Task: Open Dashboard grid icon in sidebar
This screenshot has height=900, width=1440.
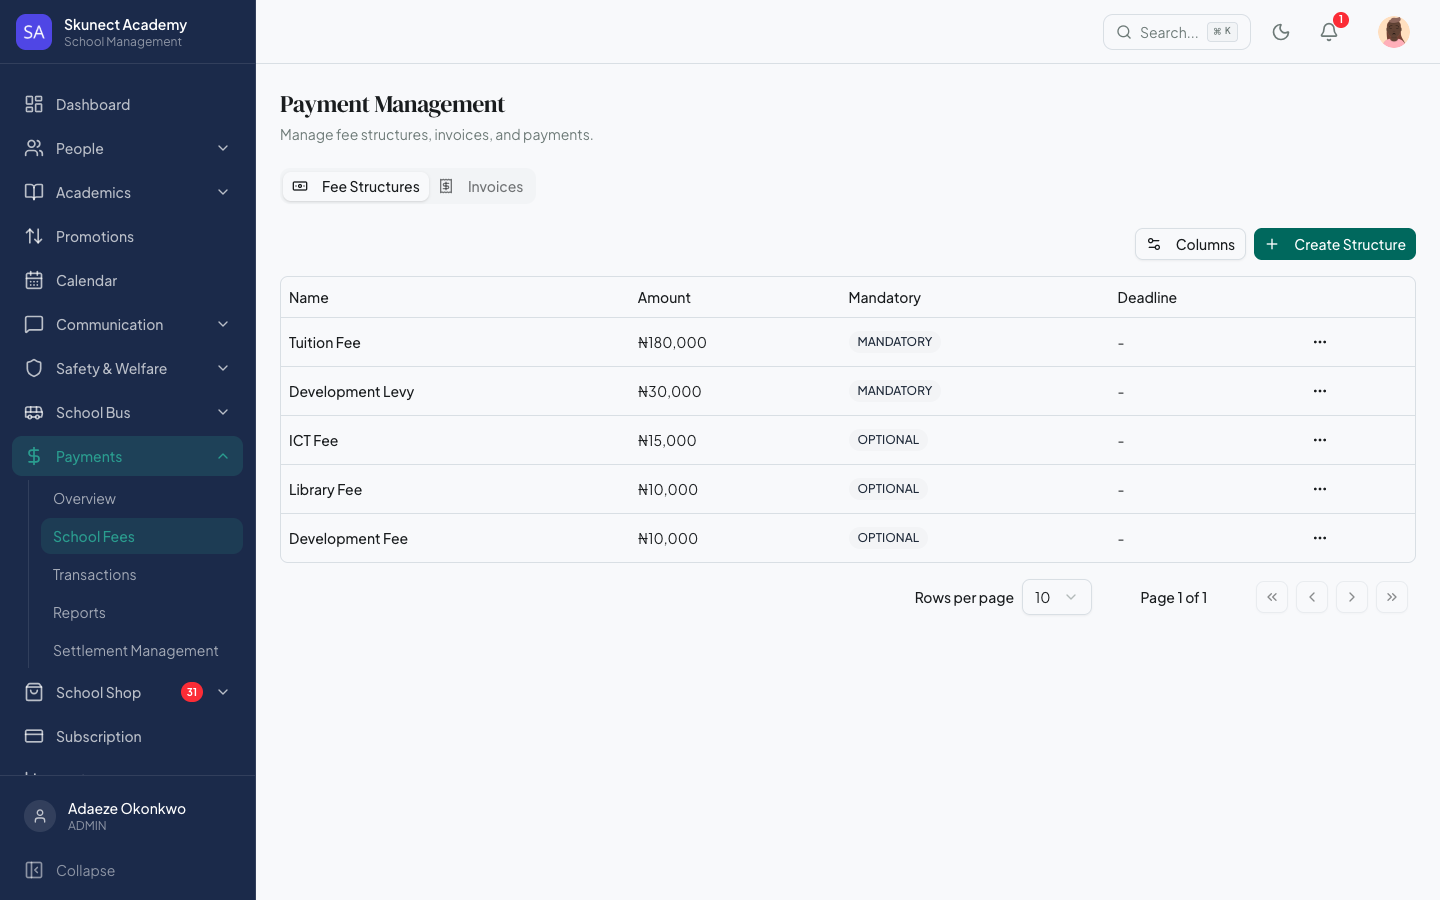Action: (34, 104)
